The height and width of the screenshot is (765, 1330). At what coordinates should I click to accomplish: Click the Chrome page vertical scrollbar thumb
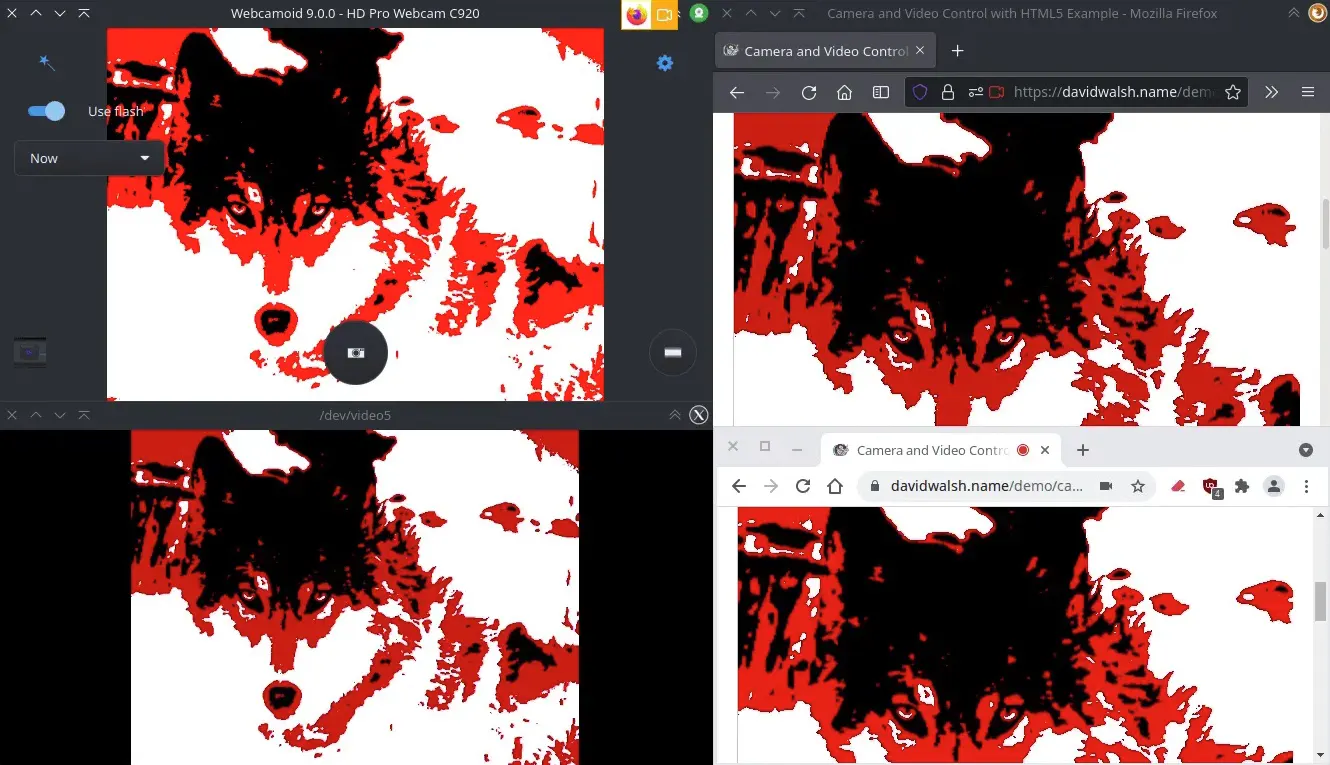(1321, 601)
